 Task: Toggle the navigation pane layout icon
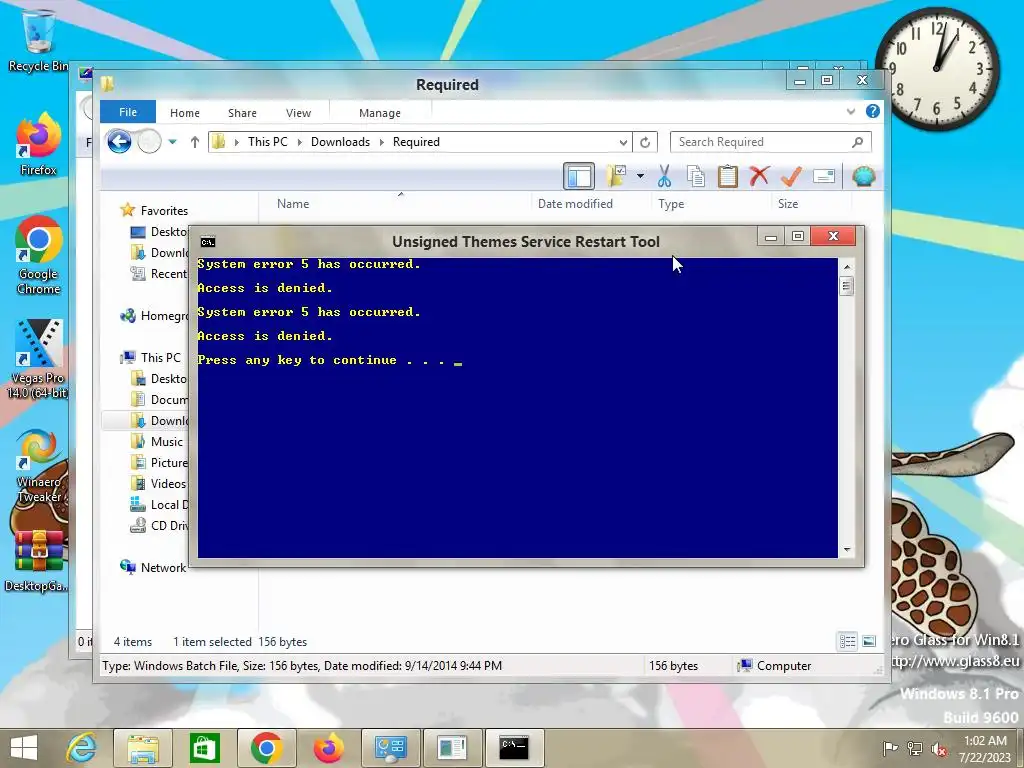pos(579,176)
